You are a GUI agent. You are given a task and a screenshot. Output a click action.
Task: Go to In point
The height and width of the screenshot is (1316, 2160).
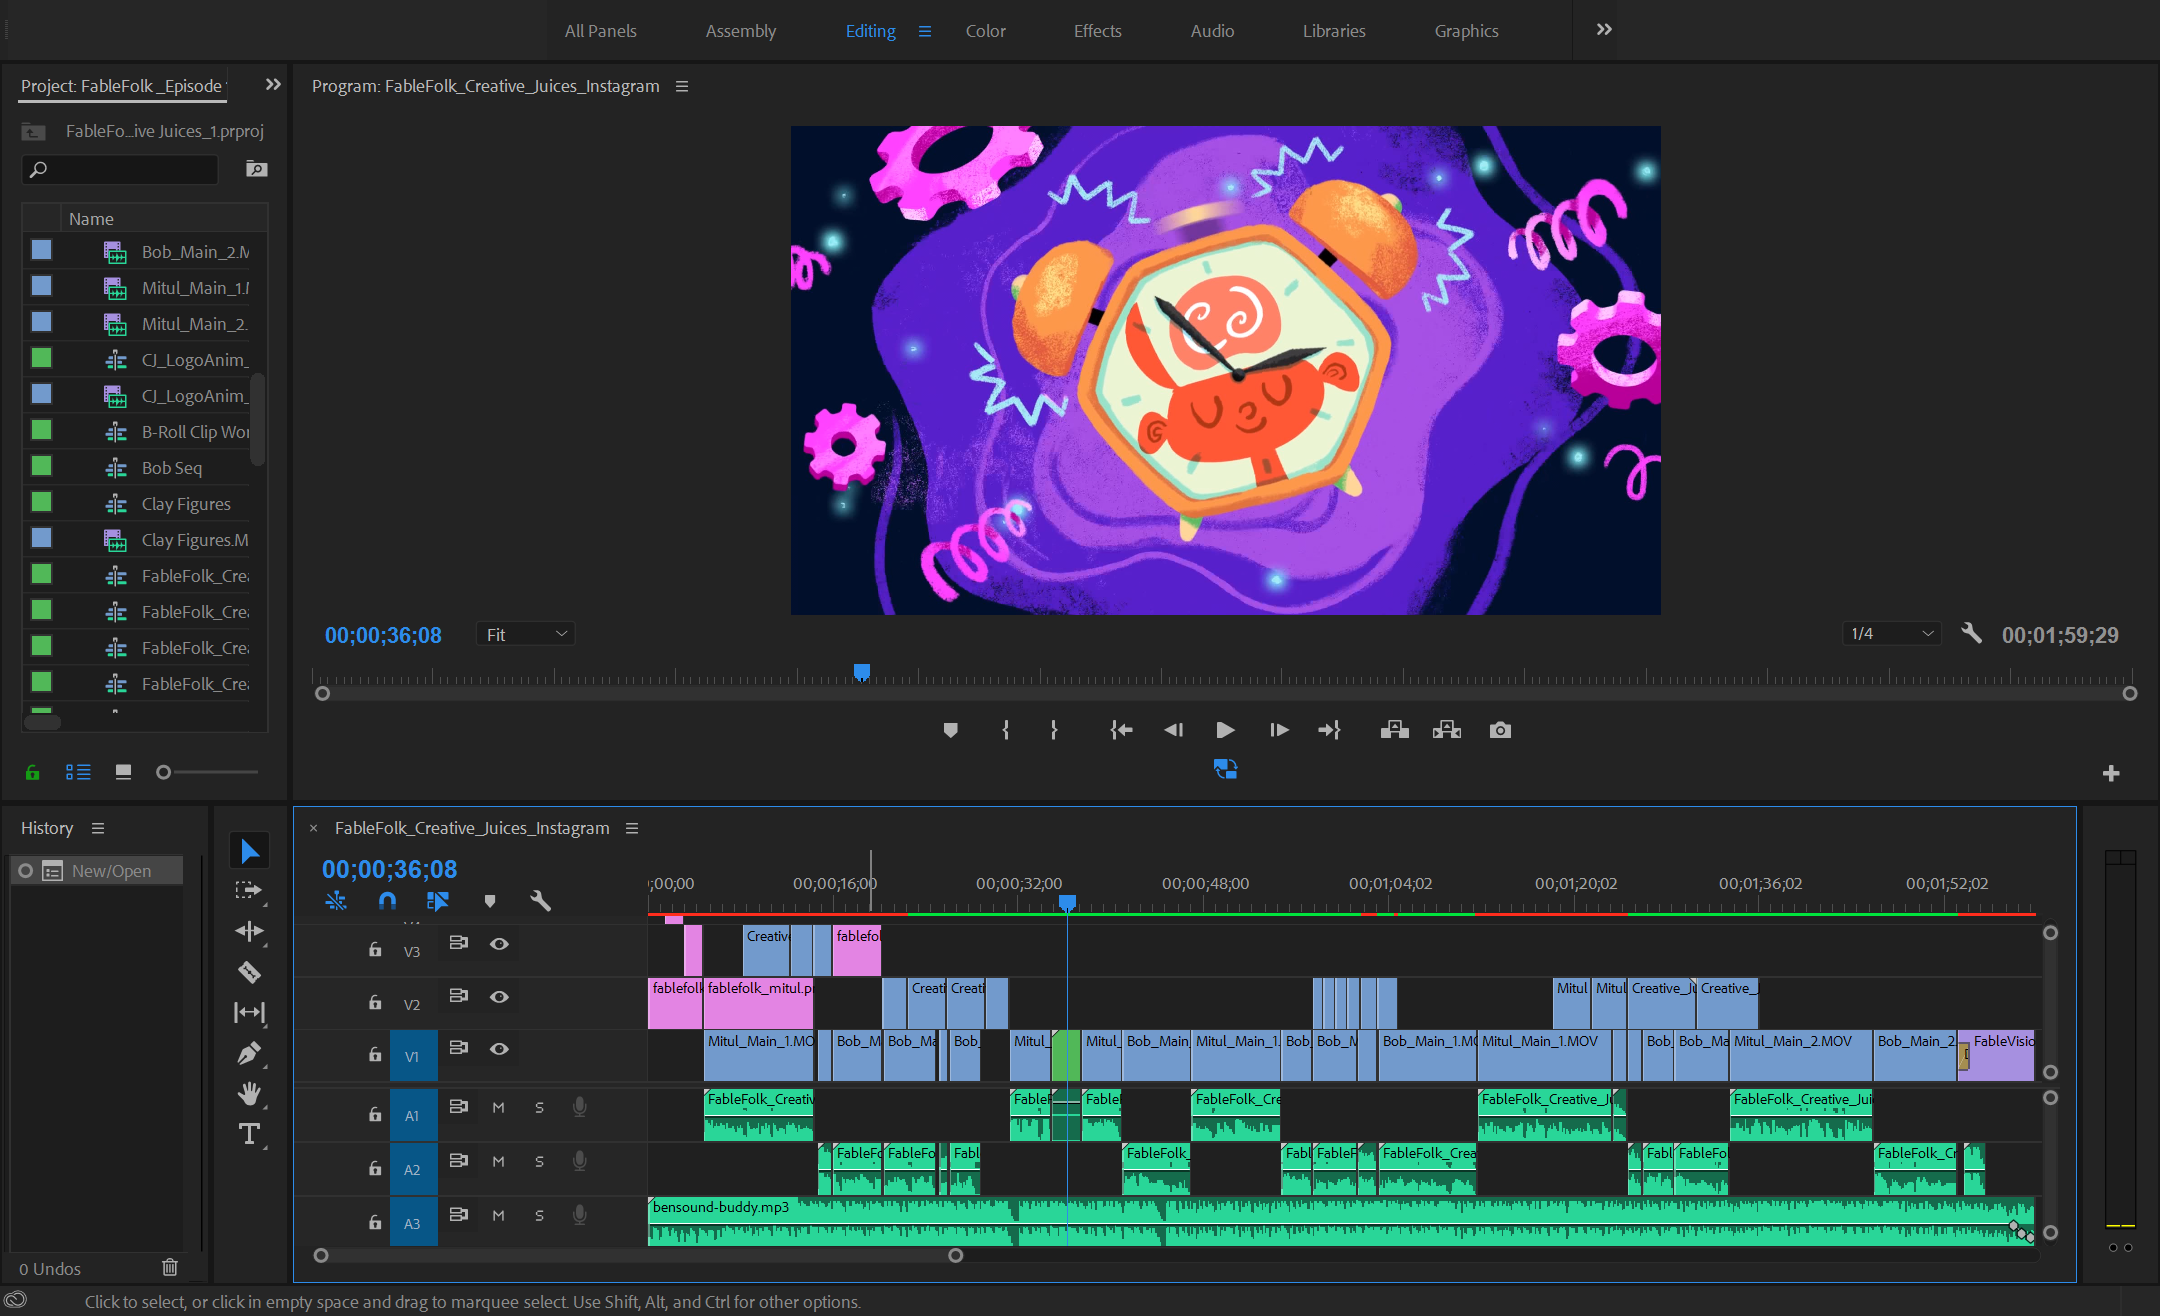click(1121, 730)
